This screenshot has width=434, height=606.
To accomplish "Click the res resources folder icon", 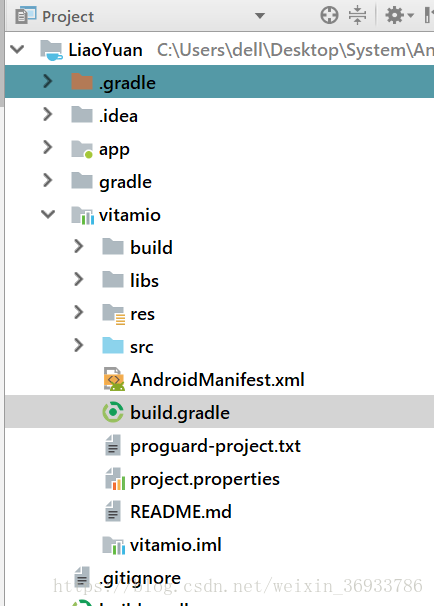I will (114, 314).
